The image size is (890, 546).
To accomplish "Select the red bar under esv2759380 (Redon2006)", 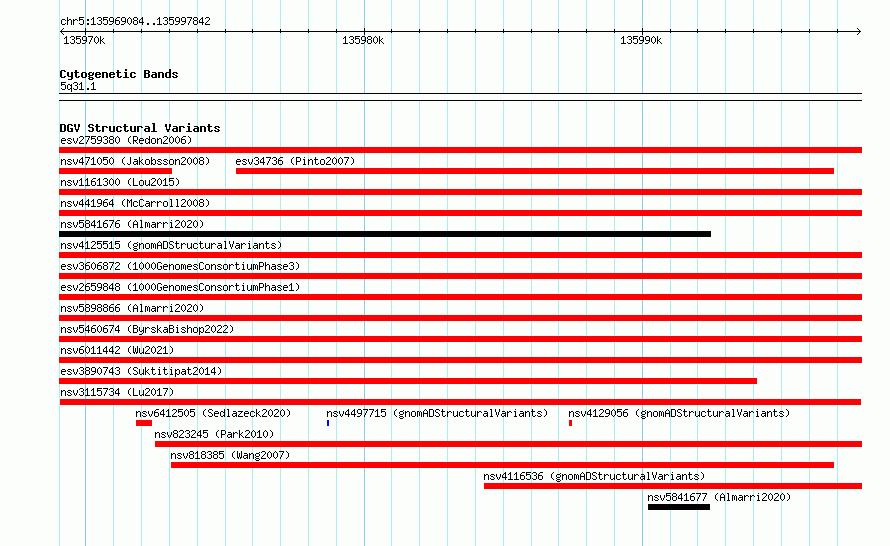I will click(x=460, y=150).
